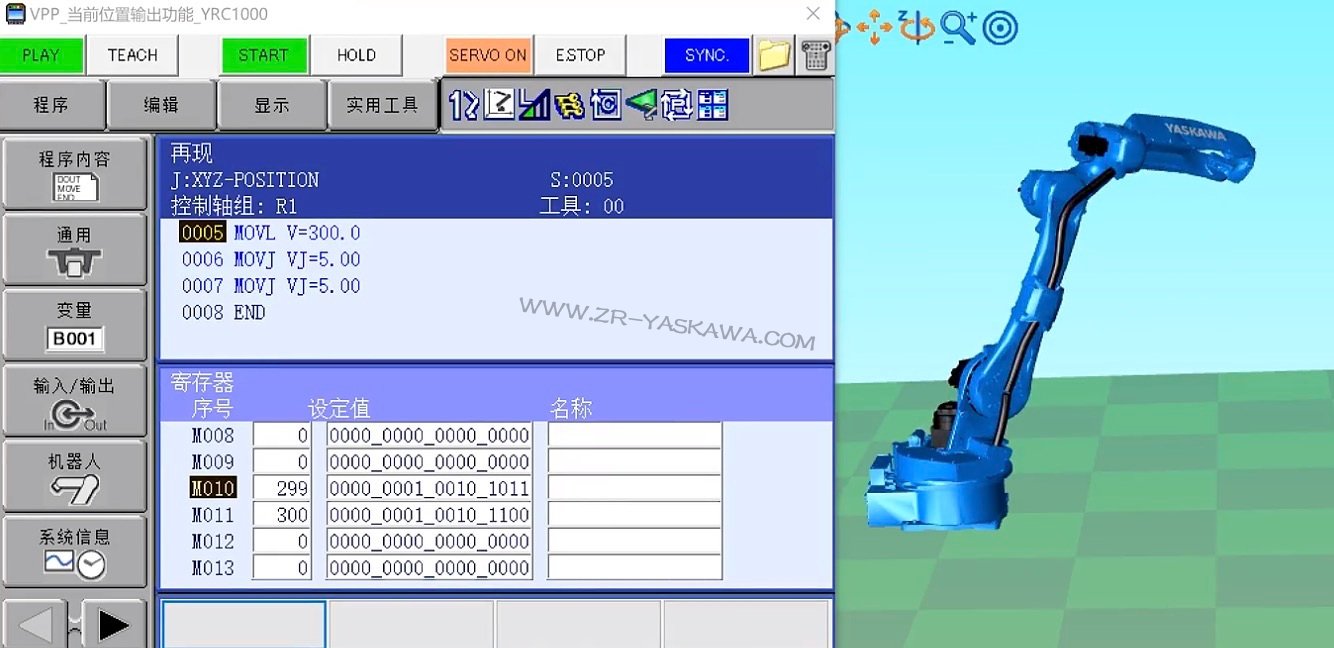Click M010 binary field 0000_0001_0010_1011
1334x648 pixels.
point(429,488)
